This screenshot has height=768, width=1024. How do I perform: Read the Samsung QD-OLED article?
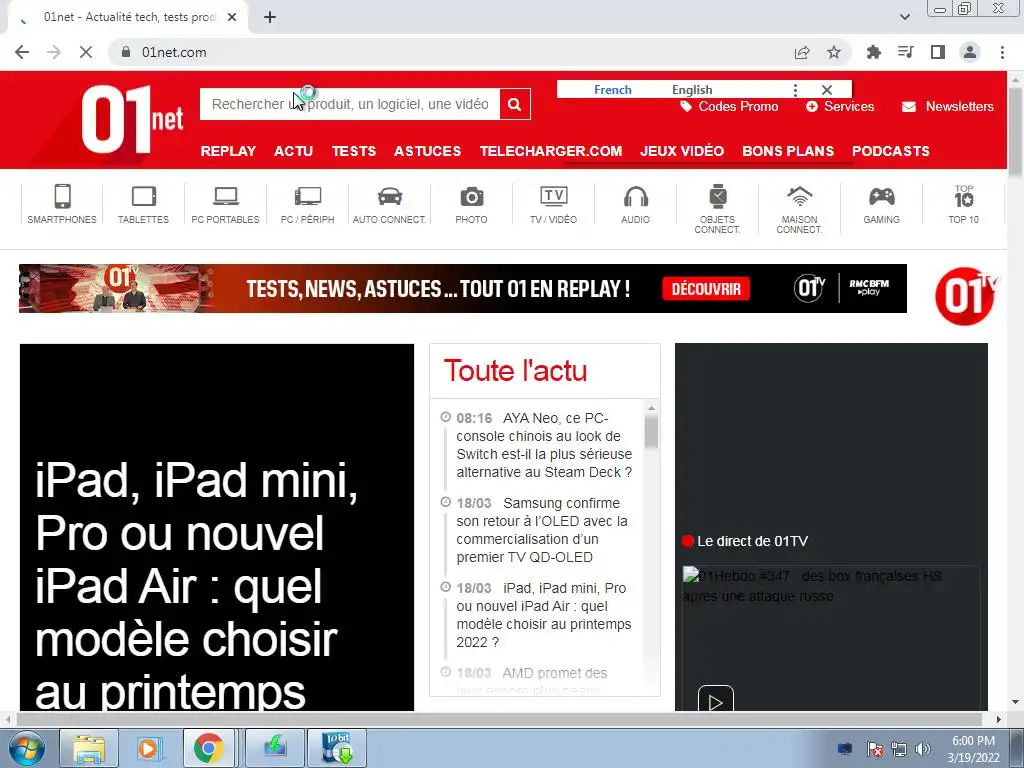click(x=542, y=530)
